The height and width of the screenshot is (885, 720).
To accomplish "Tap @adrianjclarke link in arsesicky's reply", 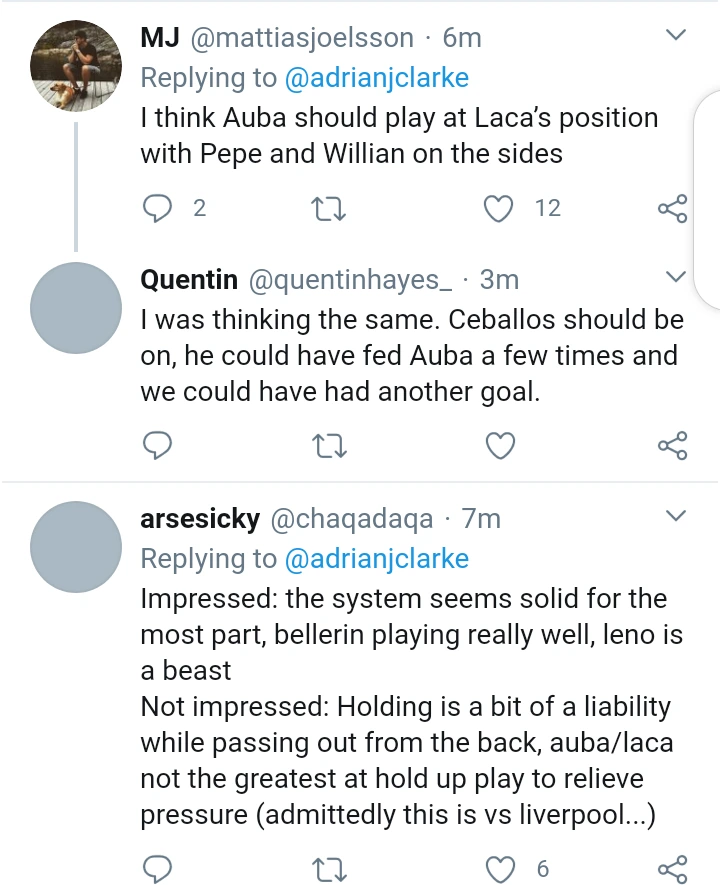I will (x=377, y=558).
